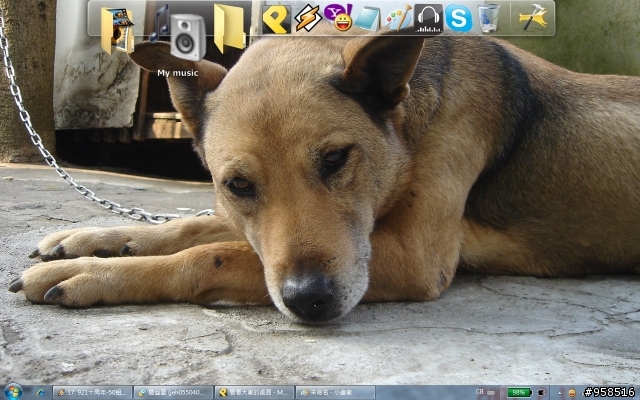Switch to the '17. 921' taskbar window

coord(92,393)
